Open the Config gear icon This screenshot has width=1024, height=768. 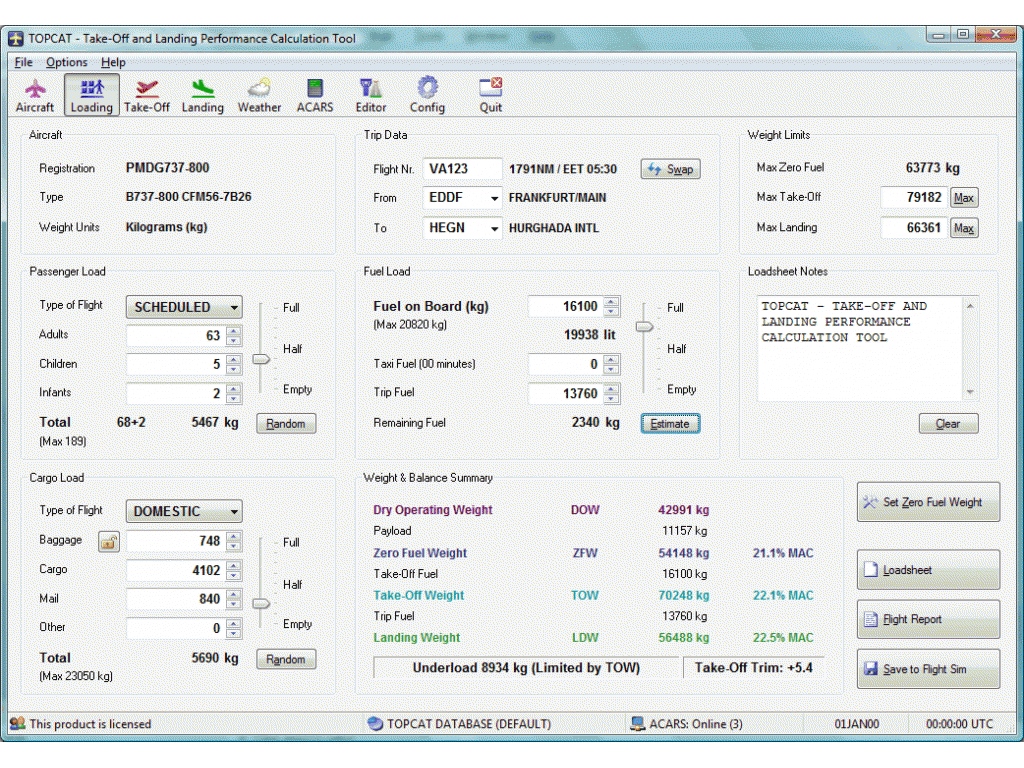pos(427,95)
